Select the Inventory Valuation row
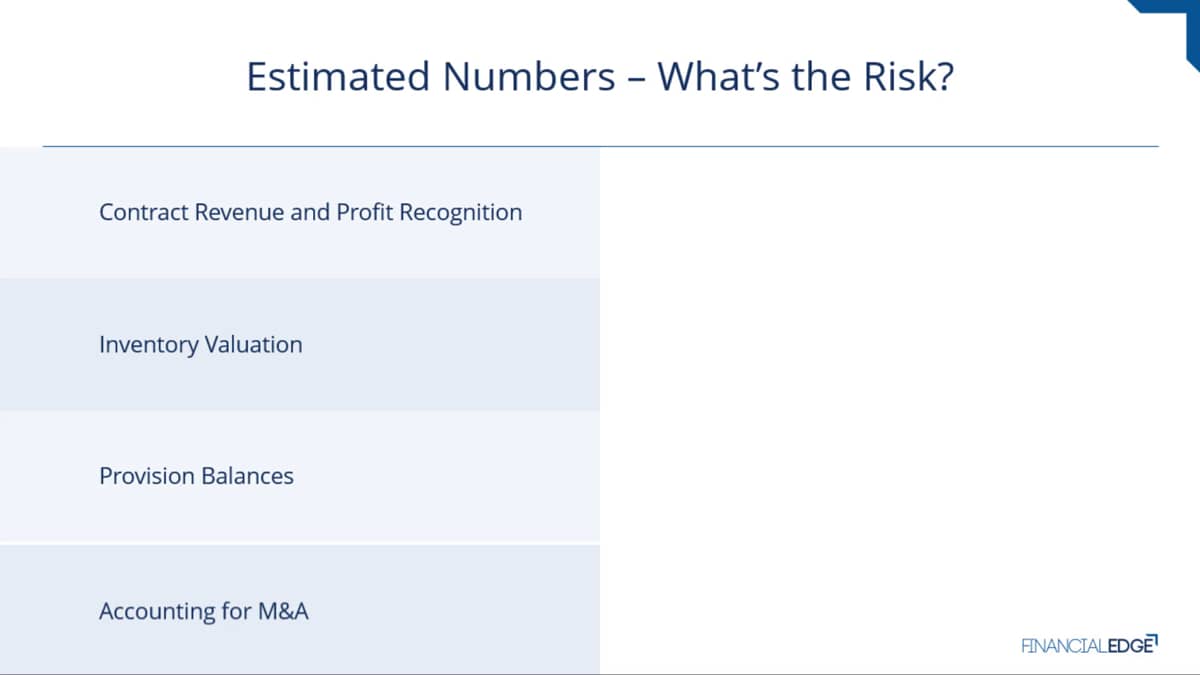The image size is (1200, 675). 300,344
